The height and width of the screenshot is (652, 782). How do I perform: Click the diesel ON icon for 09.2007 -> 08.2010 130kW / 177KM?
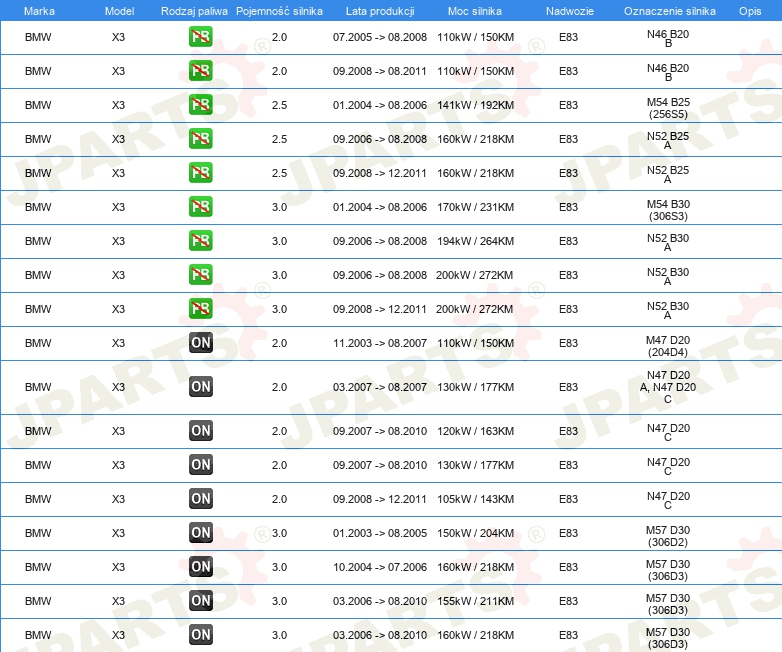[201, 464]
